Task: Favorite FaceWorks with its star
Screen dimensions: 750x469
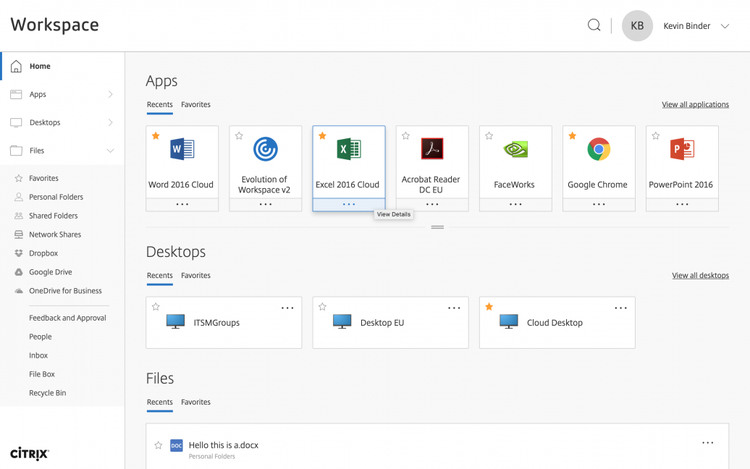Action: coord(489,136)
